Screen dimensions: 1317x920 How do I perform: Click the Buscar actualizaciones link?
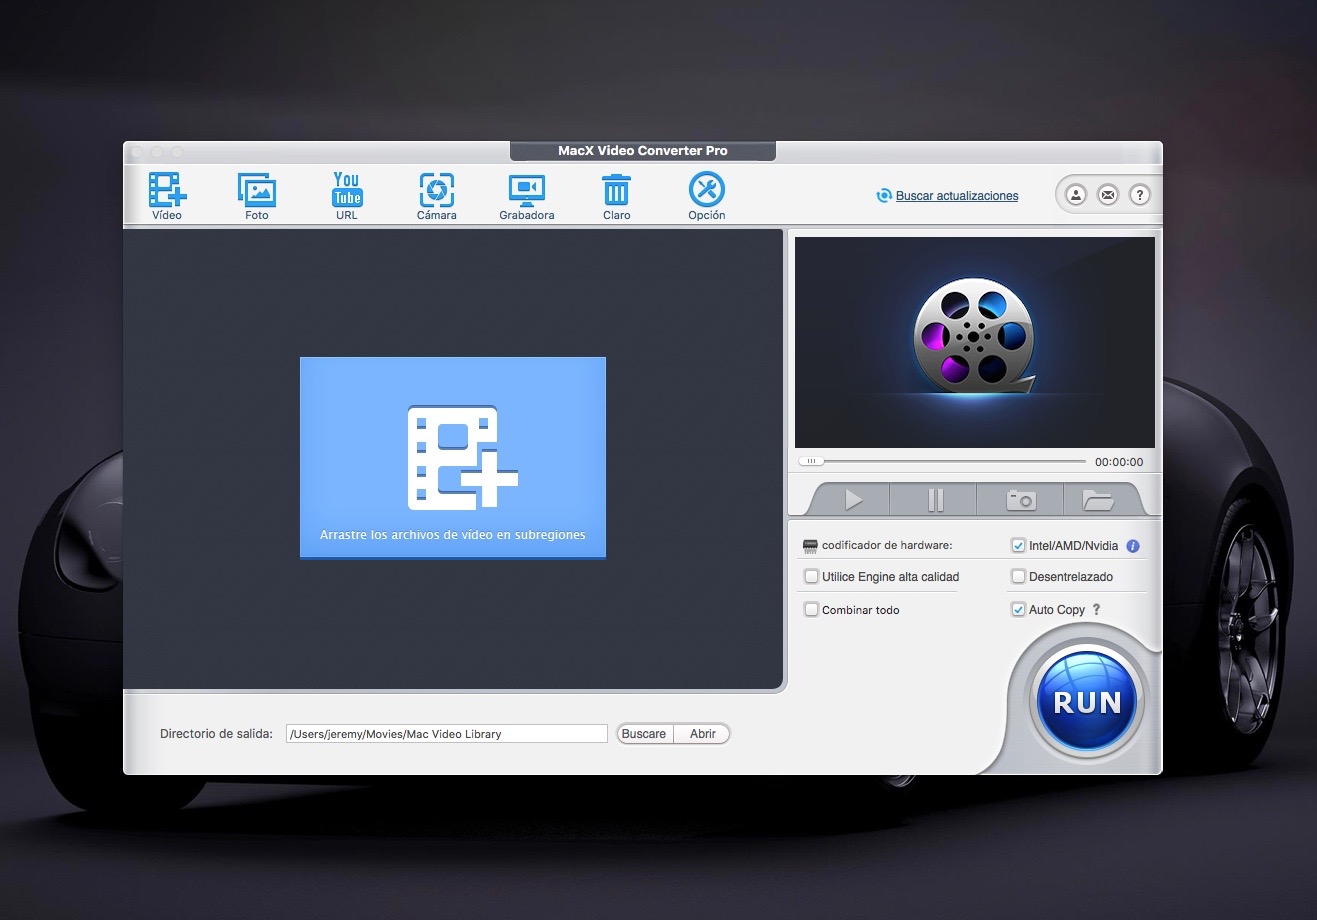coord(957,196)
